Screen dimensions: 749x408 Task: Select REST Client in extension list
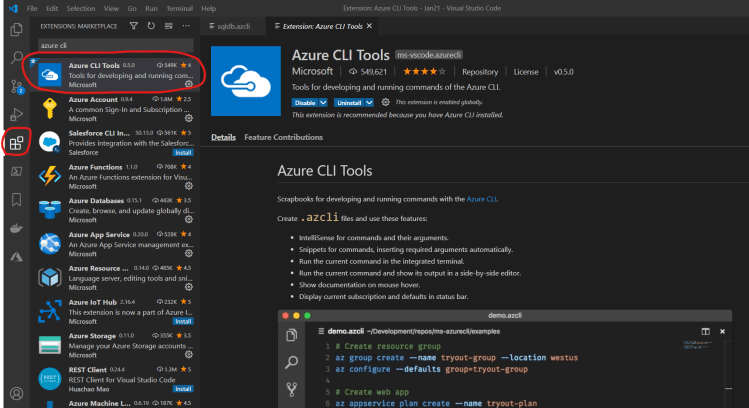click(x=116, y=379)
